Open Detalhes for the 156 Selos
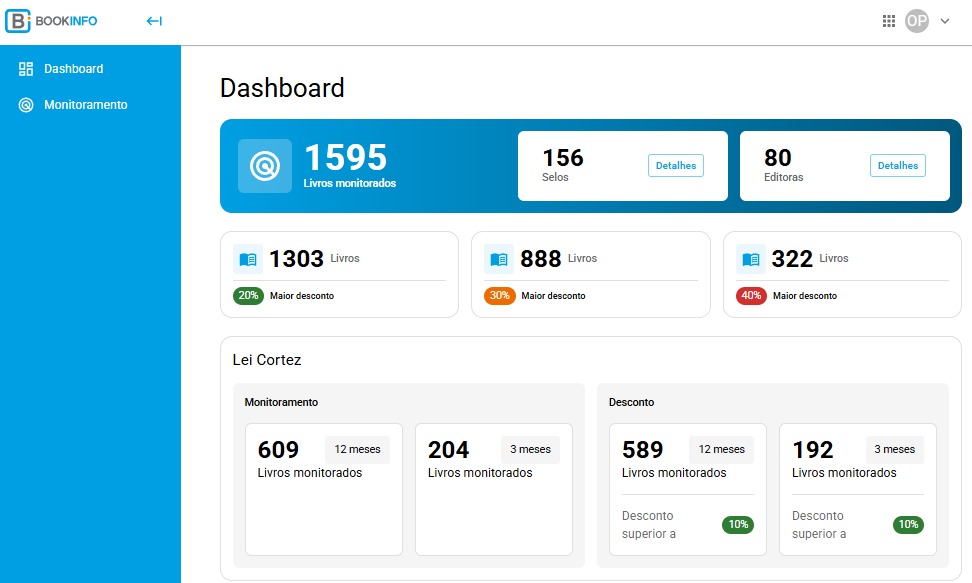 tap(676, 166)
